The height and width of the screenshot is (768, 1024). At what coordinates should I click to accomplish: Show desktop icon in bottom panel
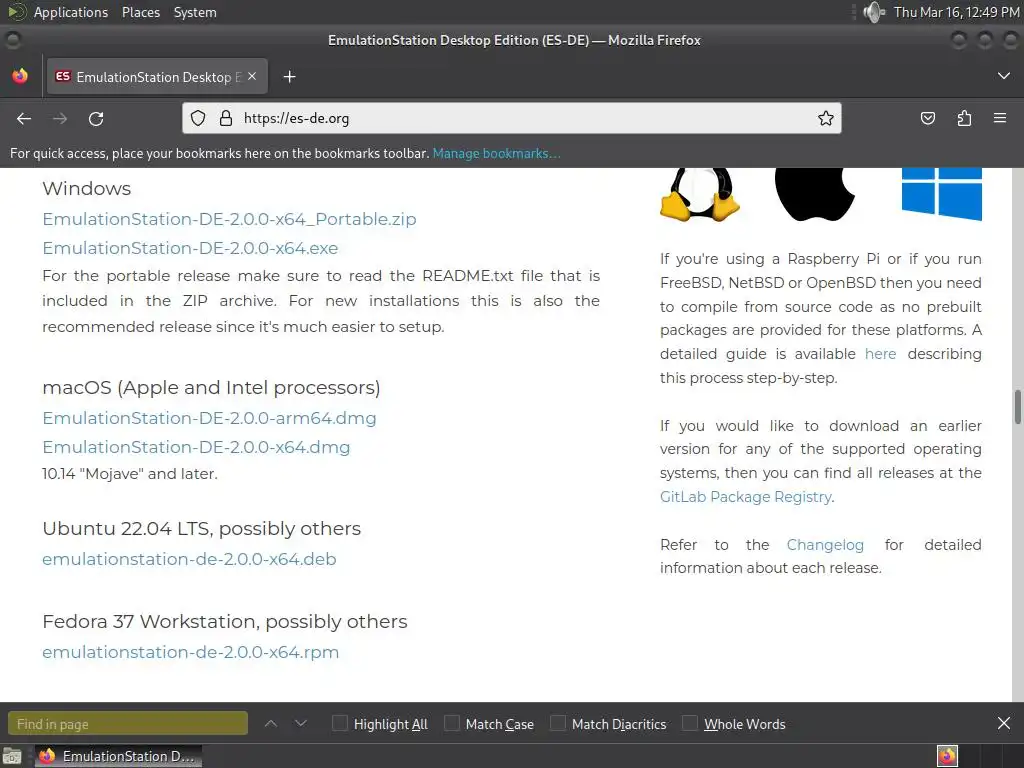click(12, 756)
